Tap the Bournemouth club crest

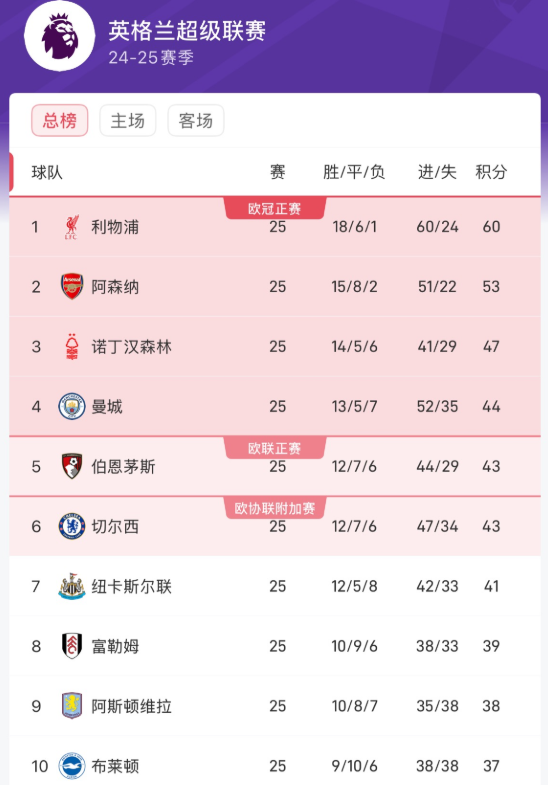click(72, 466)
